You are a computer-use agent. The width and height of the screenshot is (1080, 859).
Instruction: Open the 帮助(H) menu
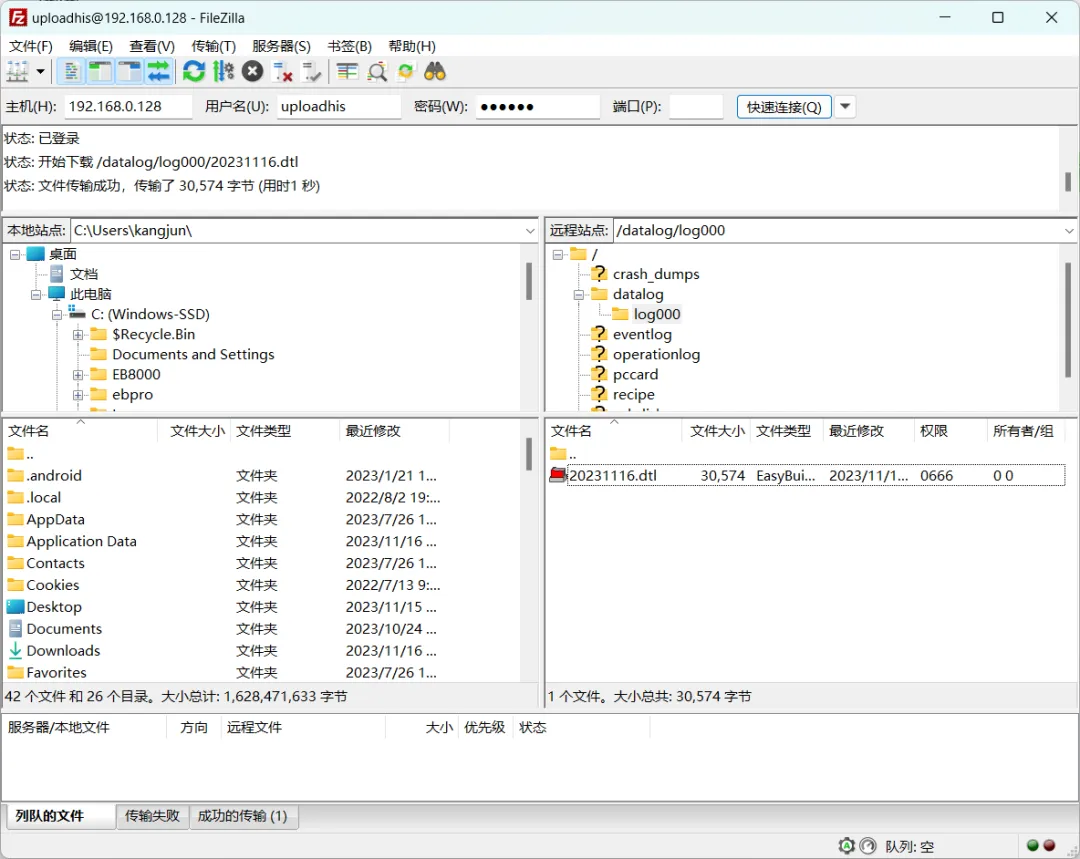pyautogui.click(x=412, y=46)
